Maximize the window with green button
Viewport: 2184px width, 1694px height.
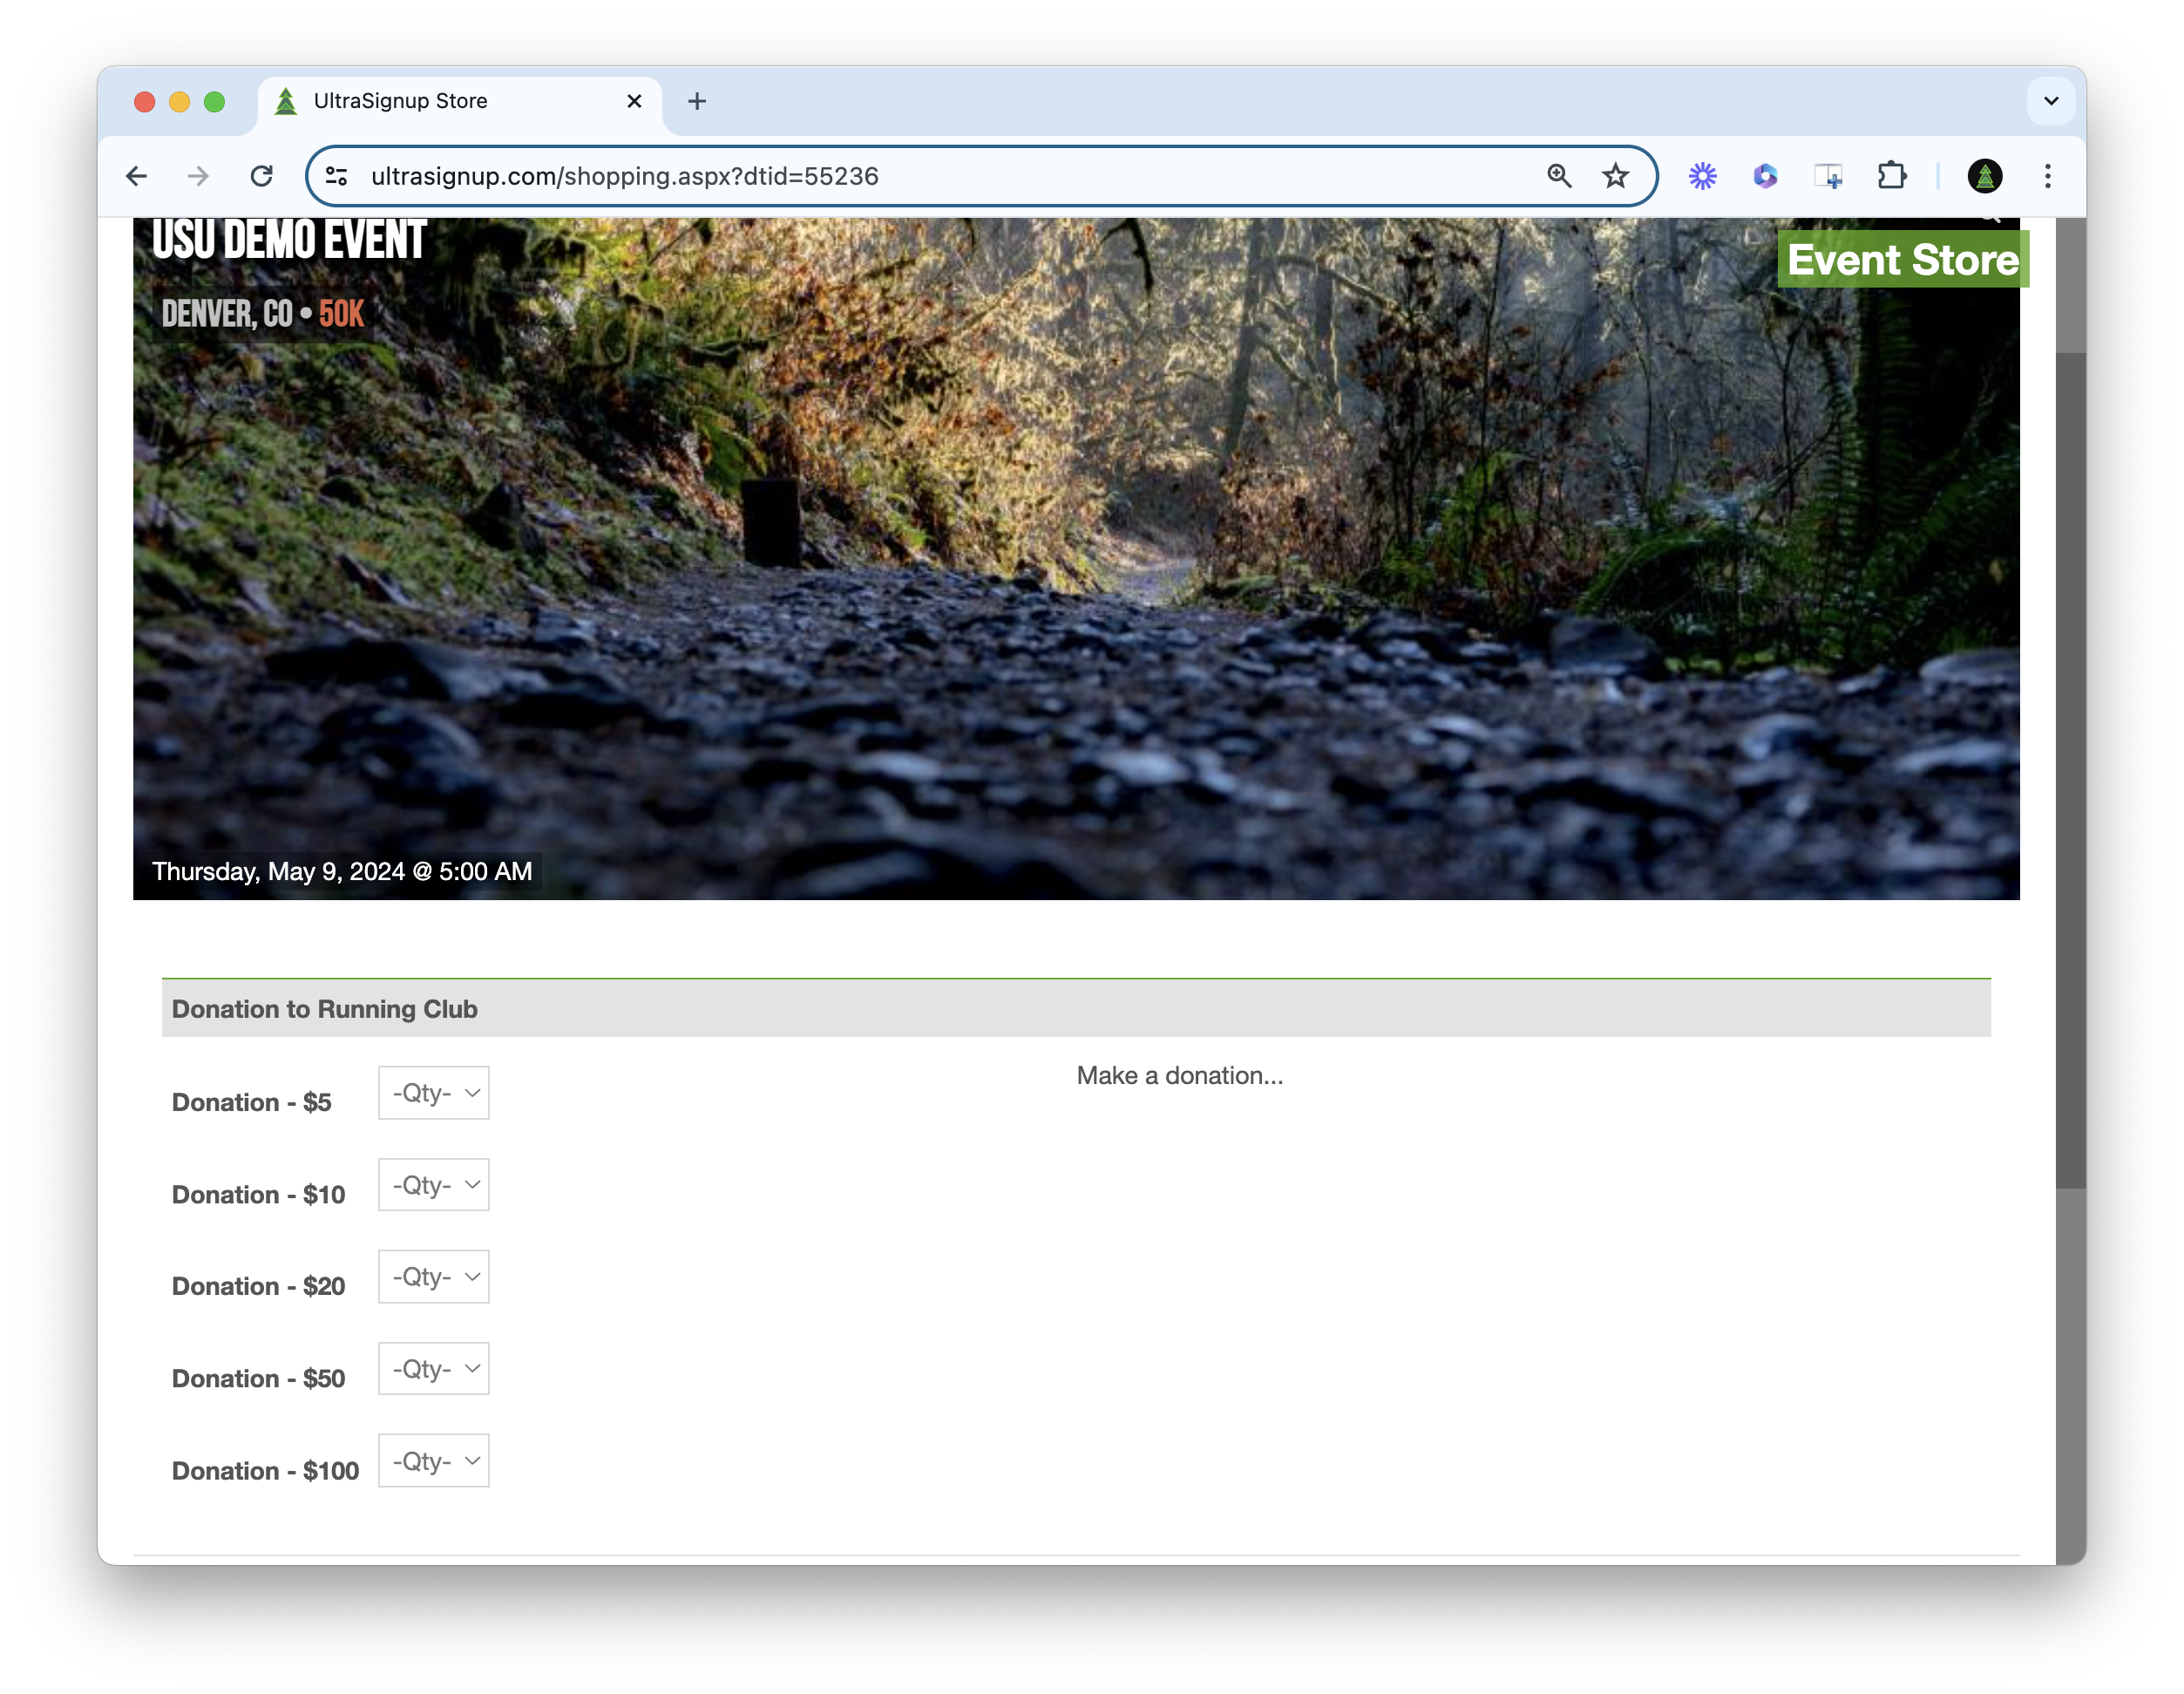214,102
